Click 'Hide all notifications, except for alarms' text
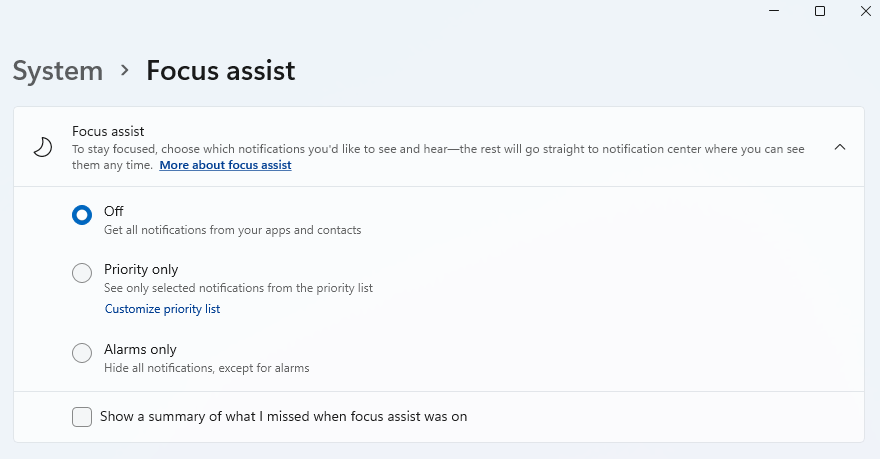This screenshot has height=459, width=880. pos(206,368)
